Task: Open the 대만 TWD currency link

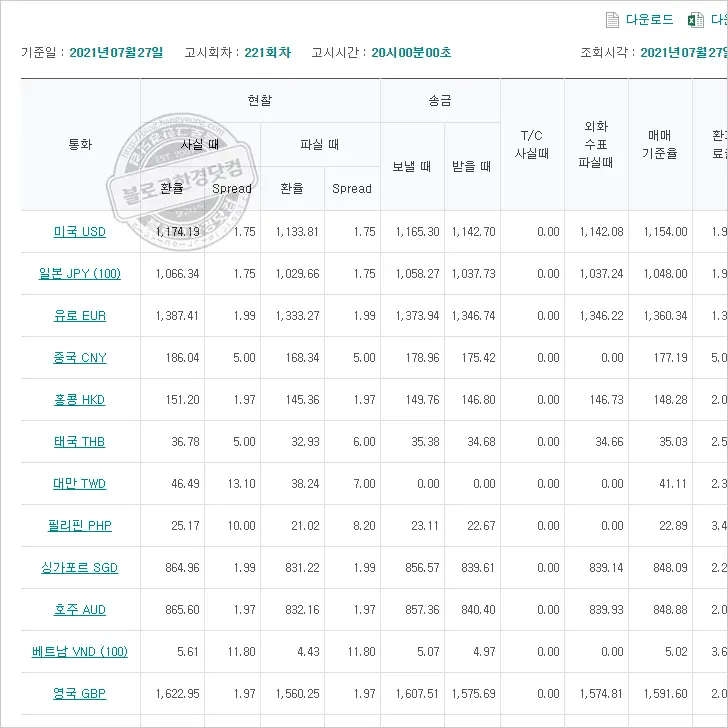Action: click(x=80, y=484)
